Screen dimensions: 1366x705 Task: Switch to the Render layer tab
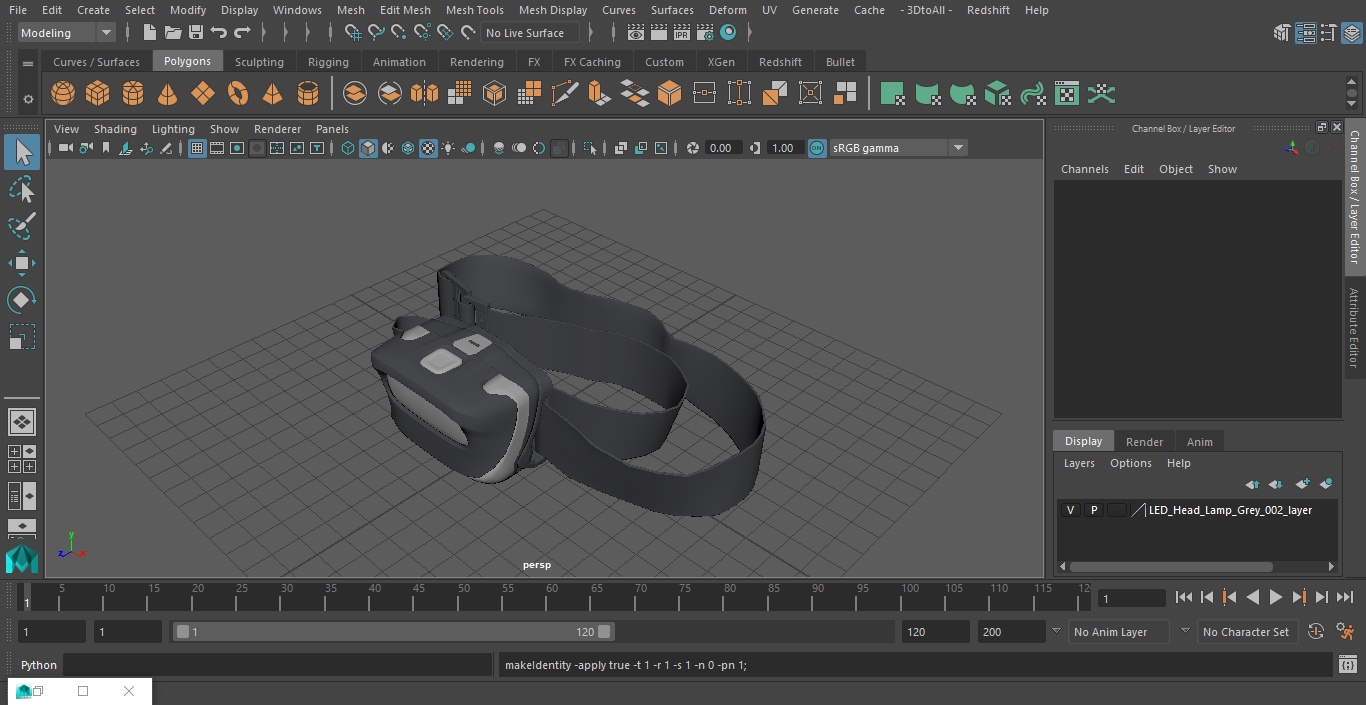(x=1144, y=442)
